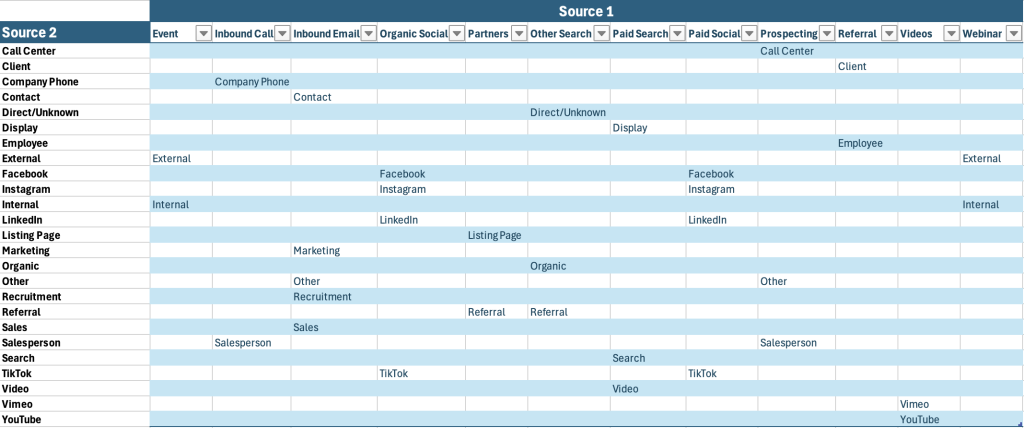Open the Paid Social filter dropdown
Viewport: 1024px width, 428px height.
[750, 33]
